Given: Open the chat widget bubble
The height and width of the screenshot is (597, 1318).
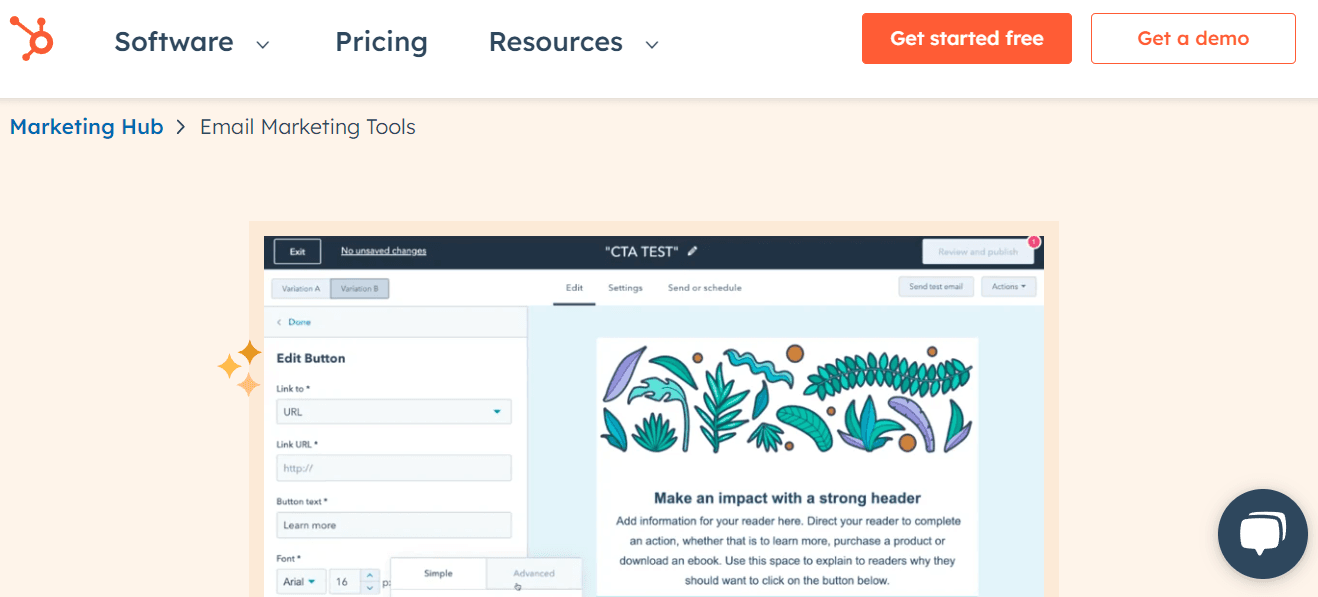Looking at the screenshot, I should point(1262,533).
